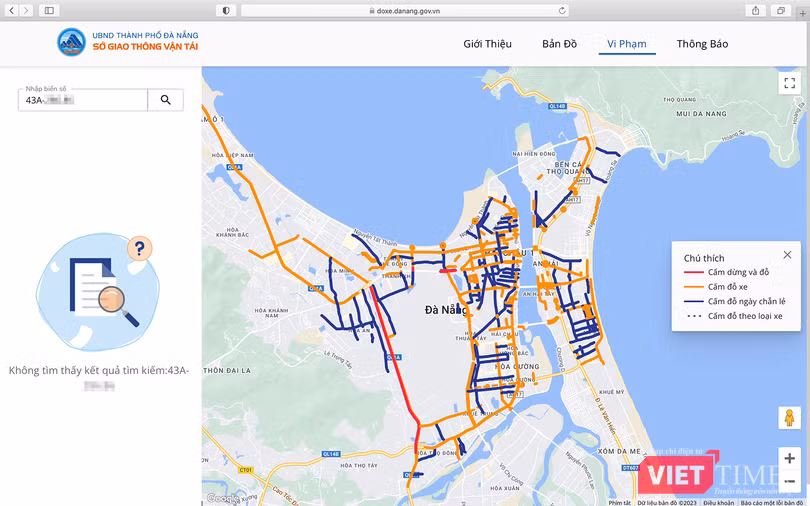Click the Cấm đỗ ngày chẵn lẻ legend entry
The width and height of the screenshot is (810, 506).
pos(735,302)
